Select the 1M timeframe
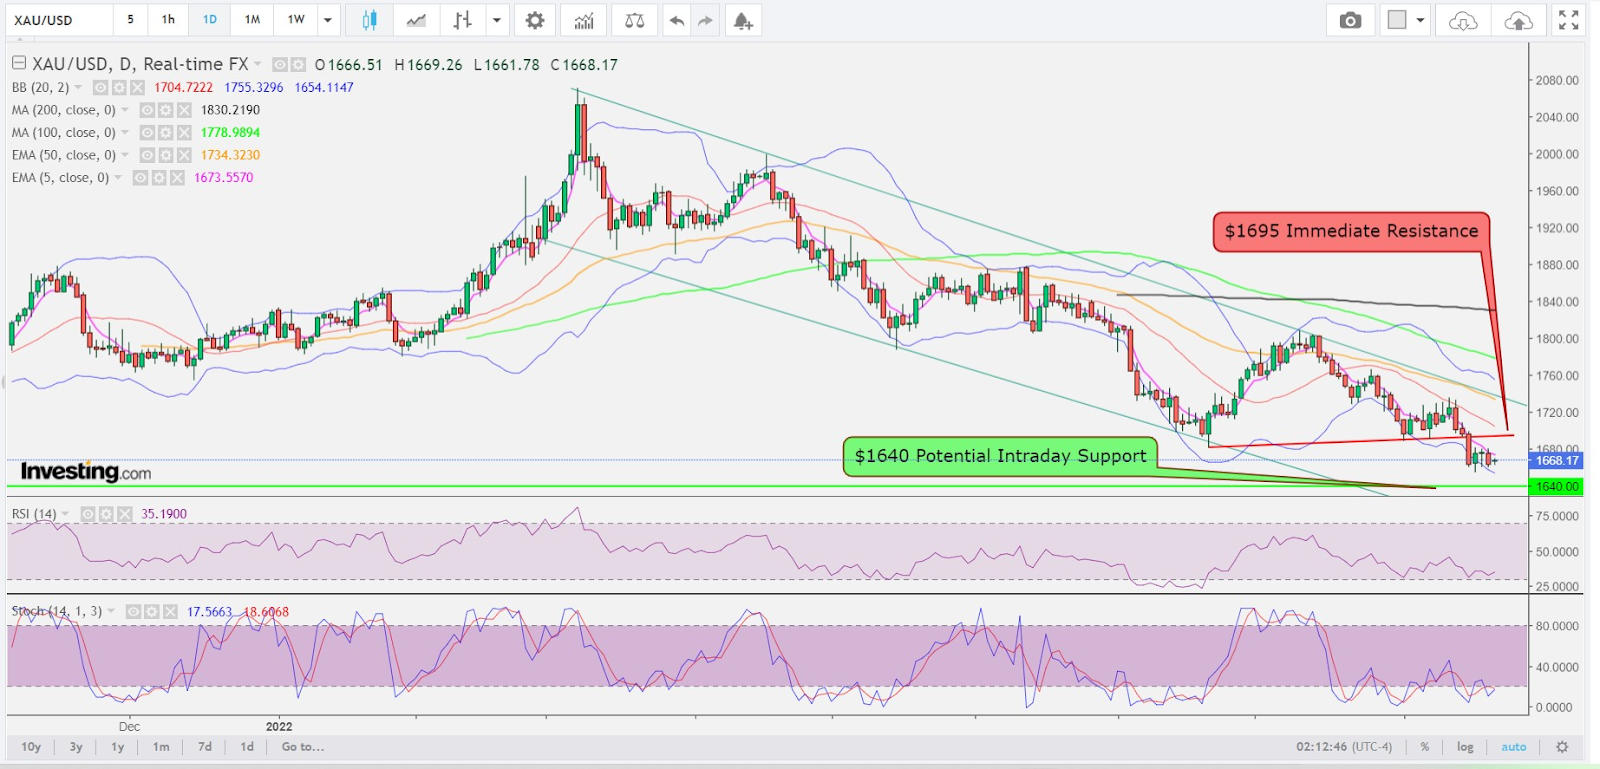The height and width of the screenshot is (769, 1600). (x=253, y=20)
